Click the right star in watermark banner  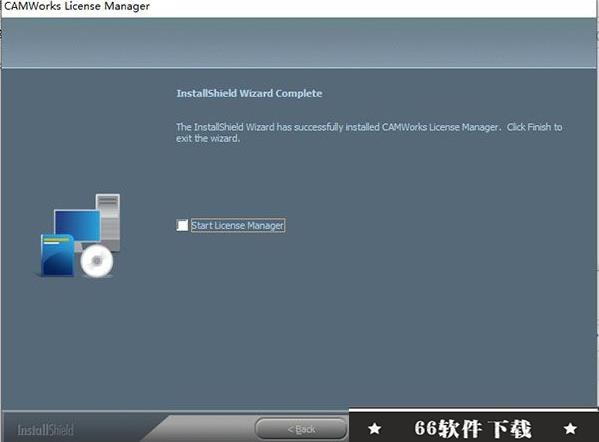pos(570,428)
